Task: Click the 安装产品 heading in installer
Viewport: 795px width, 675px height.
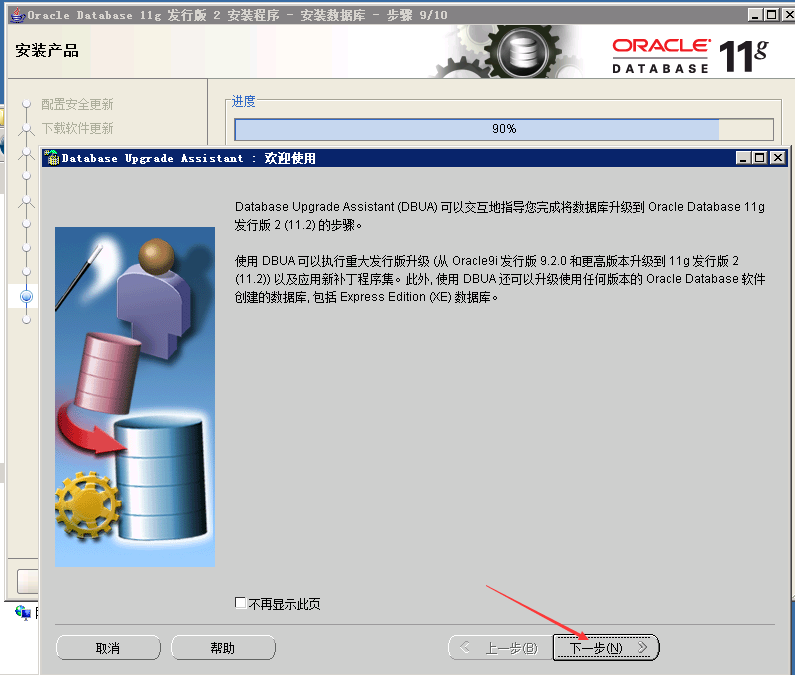Action: click(x=47, y=51)
